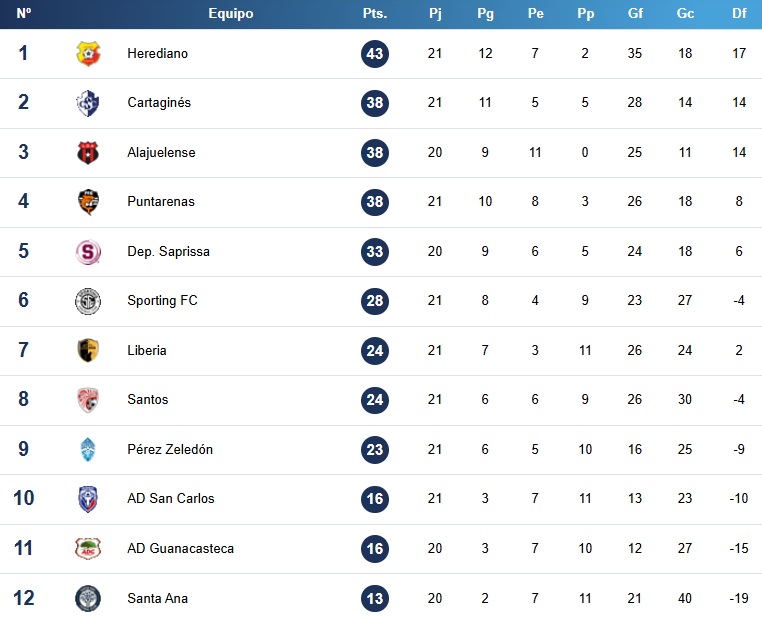Click the AD Guanacasteca crest

[88, 549]
